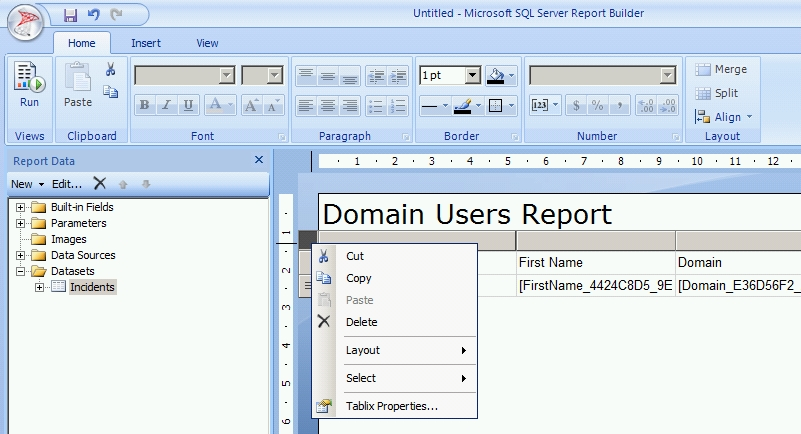Toggle Underline formatting in Font group
Image resolution: width=801 pixels, height=434 pixels.
point(187,105)
